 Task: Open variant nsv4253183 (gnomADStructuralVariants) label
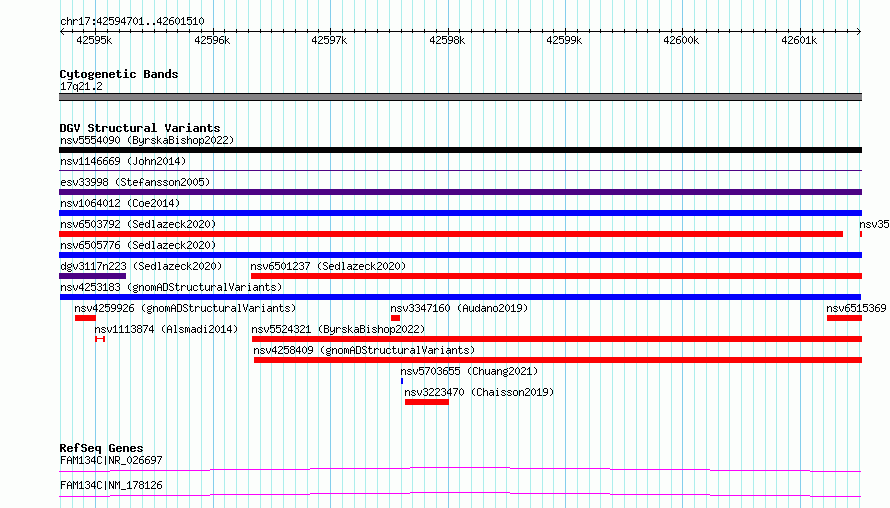tap(171, 287)
